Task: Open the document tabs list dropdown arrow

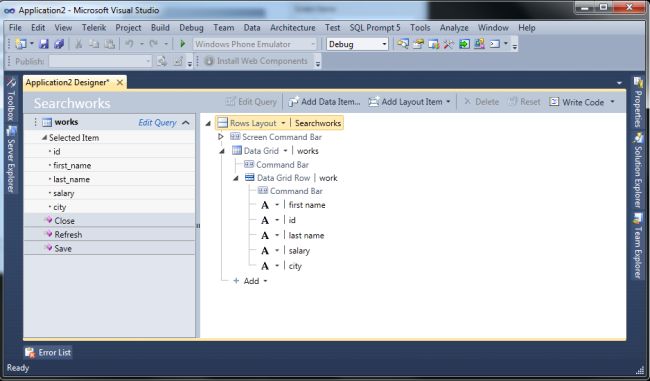Action: pyautogui.click(x=619, y=83)
